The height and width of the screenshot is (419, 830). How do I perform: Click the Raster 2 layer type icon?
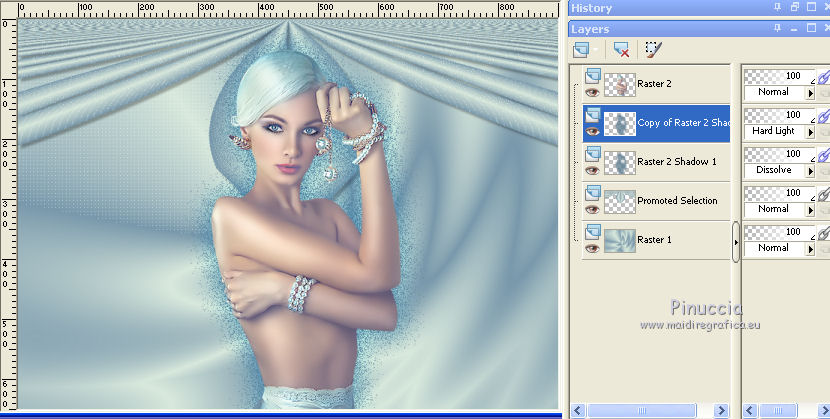pos(592,76)
